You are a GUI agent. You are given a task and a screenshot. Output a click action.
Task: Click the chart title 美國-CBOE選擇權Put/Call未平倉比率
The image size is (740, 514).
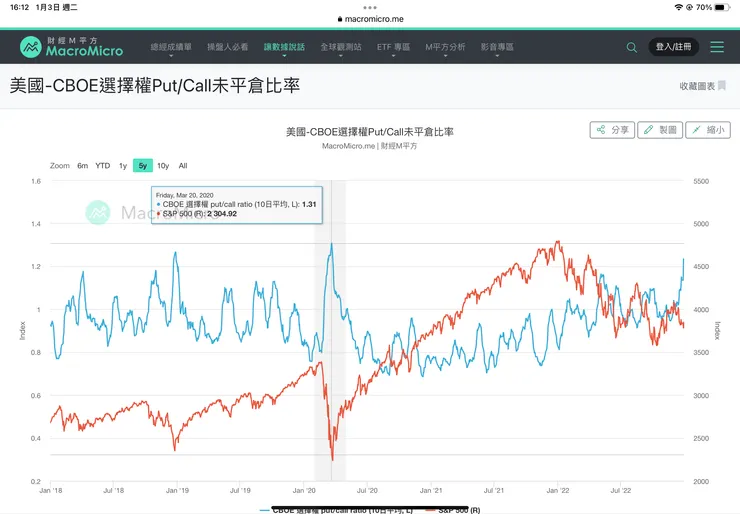pyautogui.click(x=370, y=132)
